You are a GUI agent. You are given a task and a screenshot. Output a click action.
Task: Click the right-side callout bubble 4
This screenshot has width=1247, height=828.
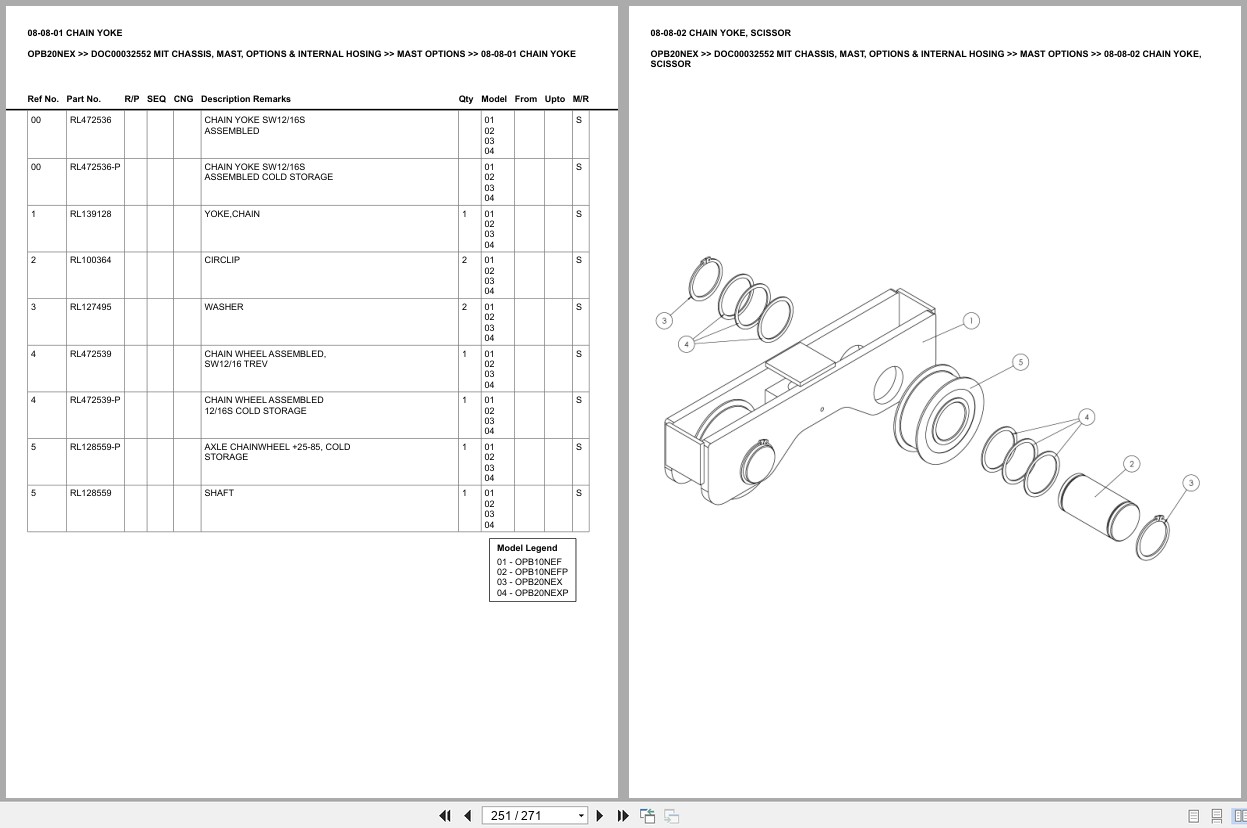coord(1087,417)
